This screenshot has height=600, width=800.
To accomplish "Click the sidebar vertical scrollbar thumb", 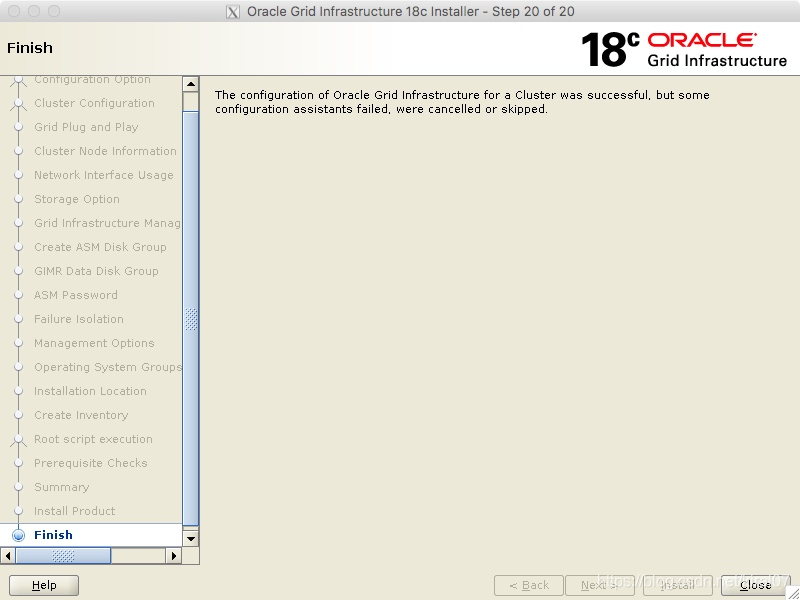I will (x=191, y=319).
